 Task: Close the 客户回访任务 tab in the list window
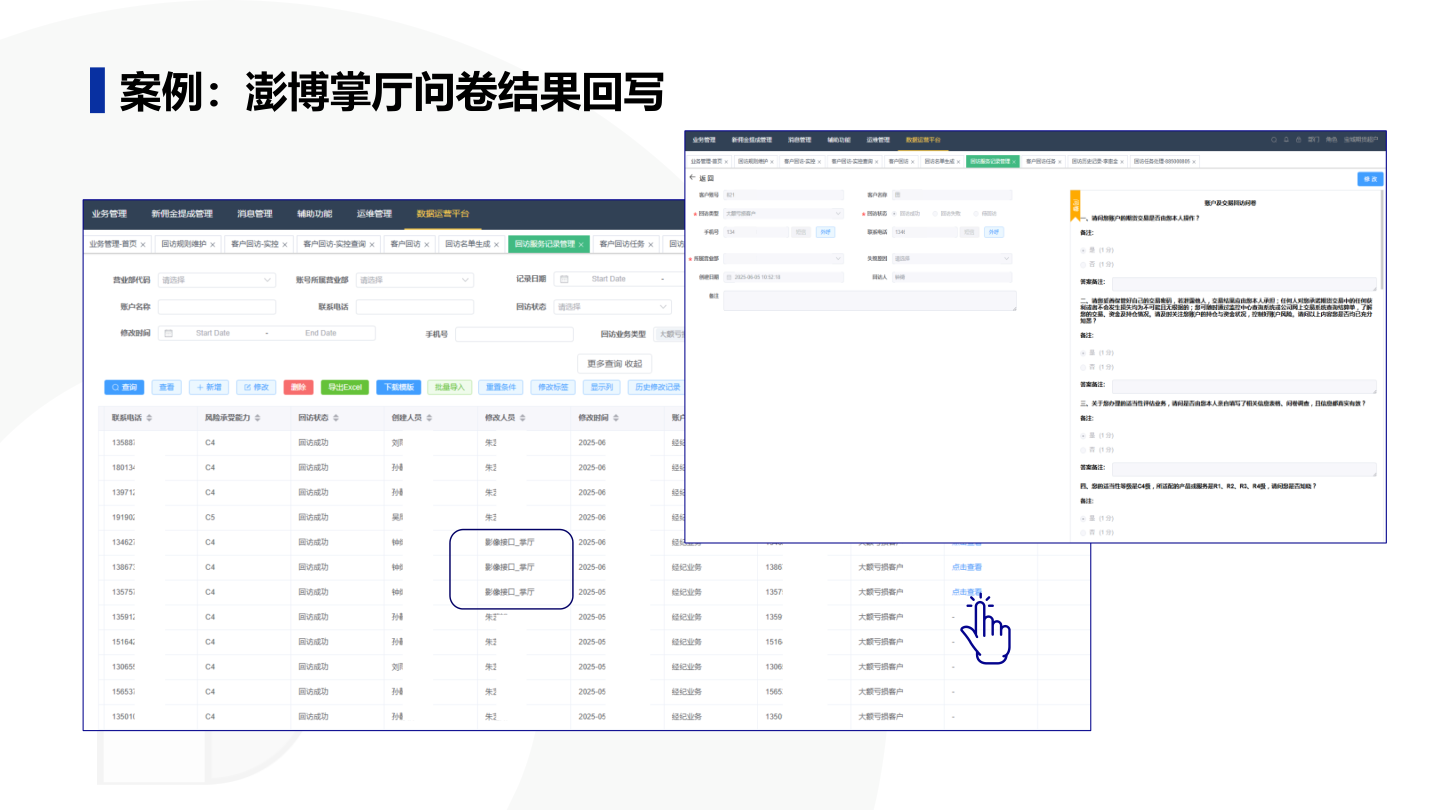[x=652, y=244]
